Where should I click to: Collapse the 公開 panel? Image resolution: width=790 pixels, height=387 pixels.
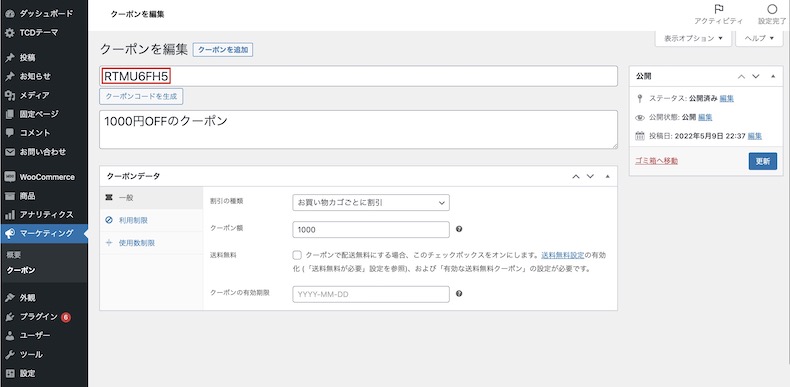[773, 77]
